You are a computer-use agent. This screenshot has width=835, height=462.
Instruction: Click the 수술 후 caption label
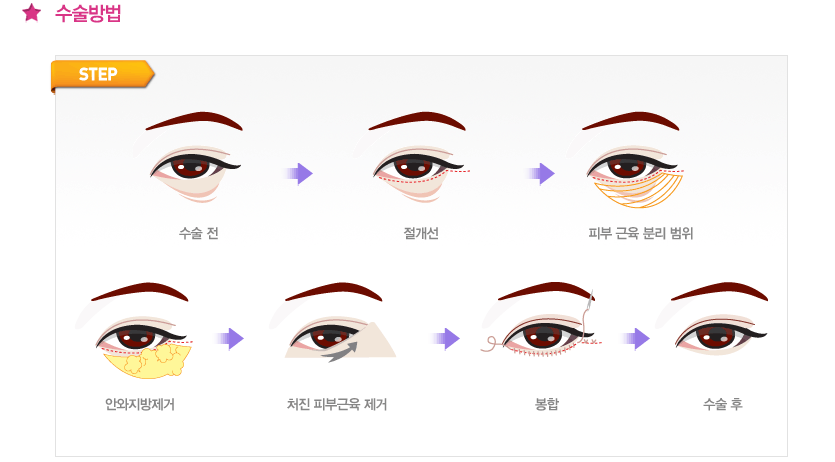[723, 404]
